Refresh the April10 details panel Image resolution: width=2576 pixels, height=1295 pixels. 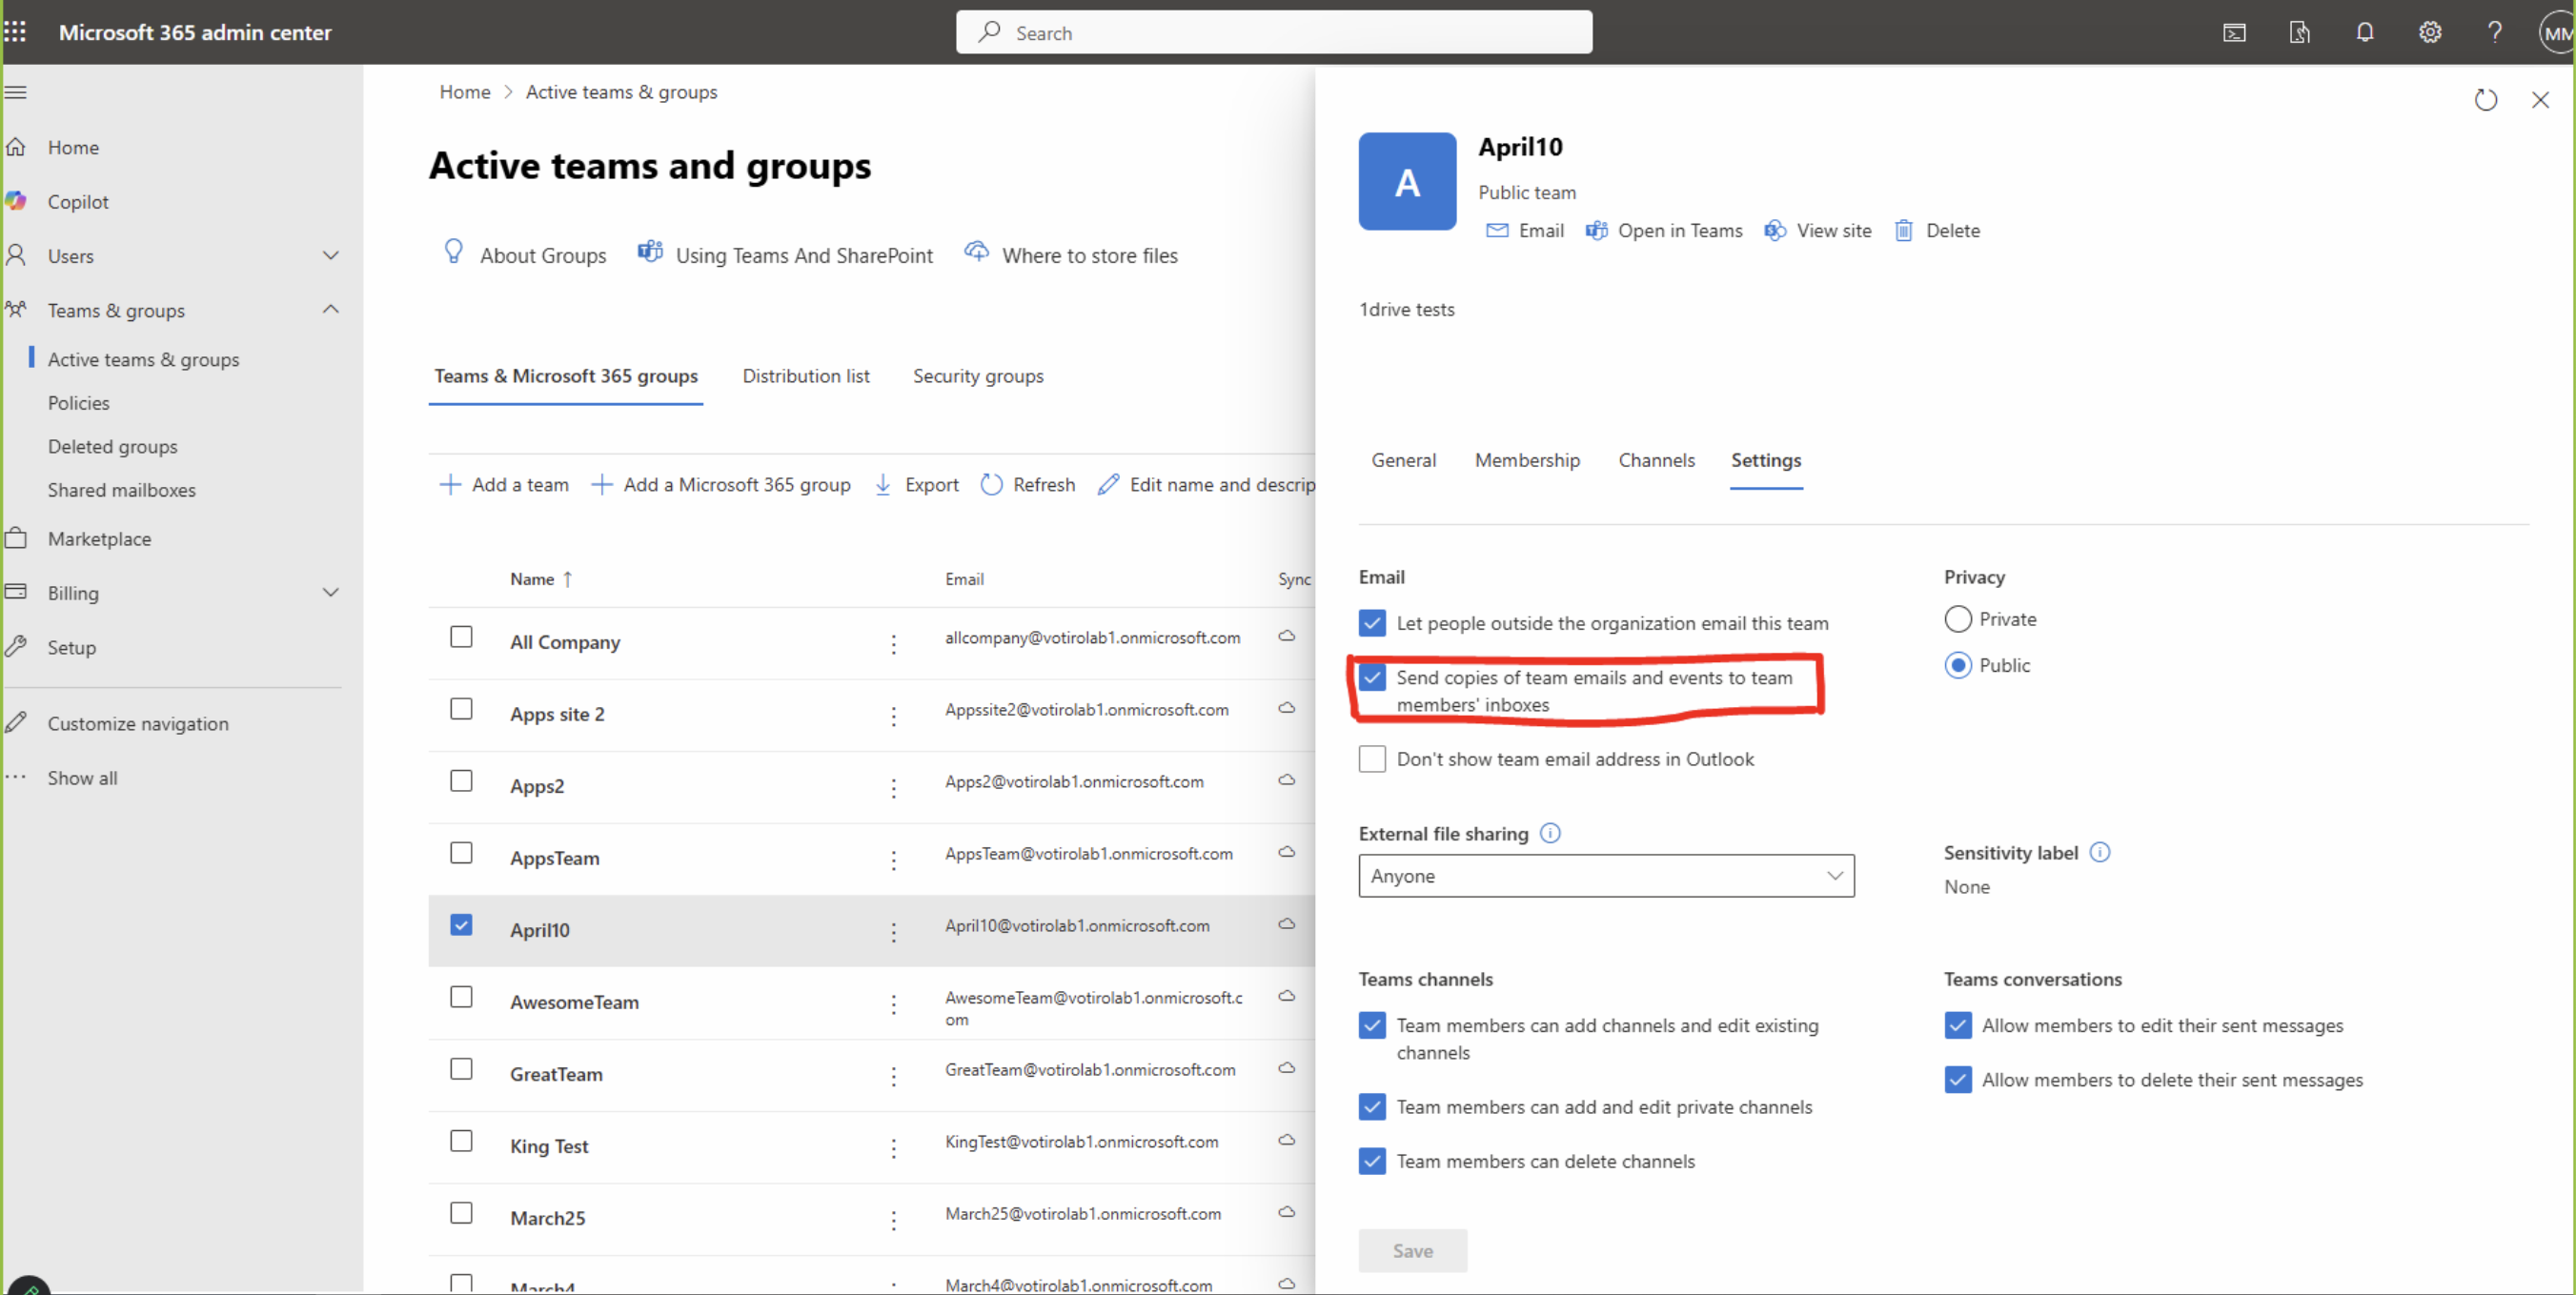click(x=2485, y=100)
